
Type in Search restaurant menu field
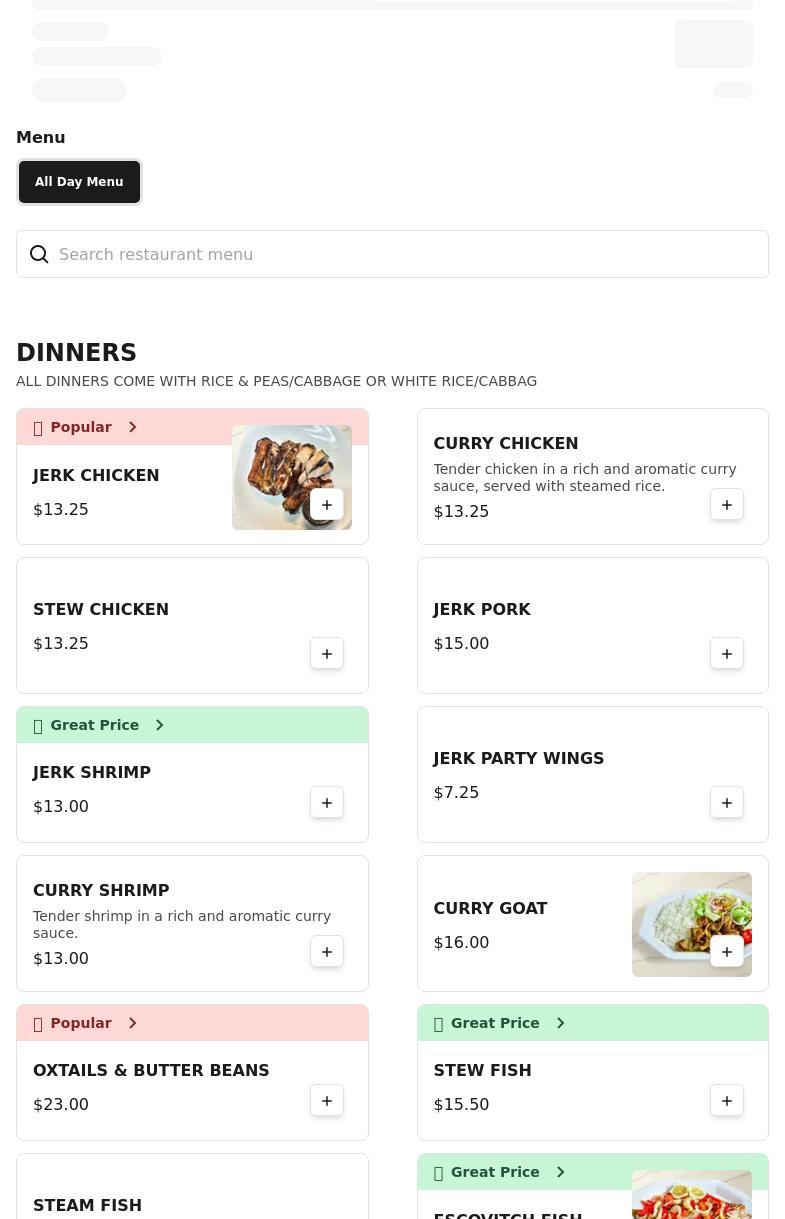pyautogui.click(x=400, y=255)
